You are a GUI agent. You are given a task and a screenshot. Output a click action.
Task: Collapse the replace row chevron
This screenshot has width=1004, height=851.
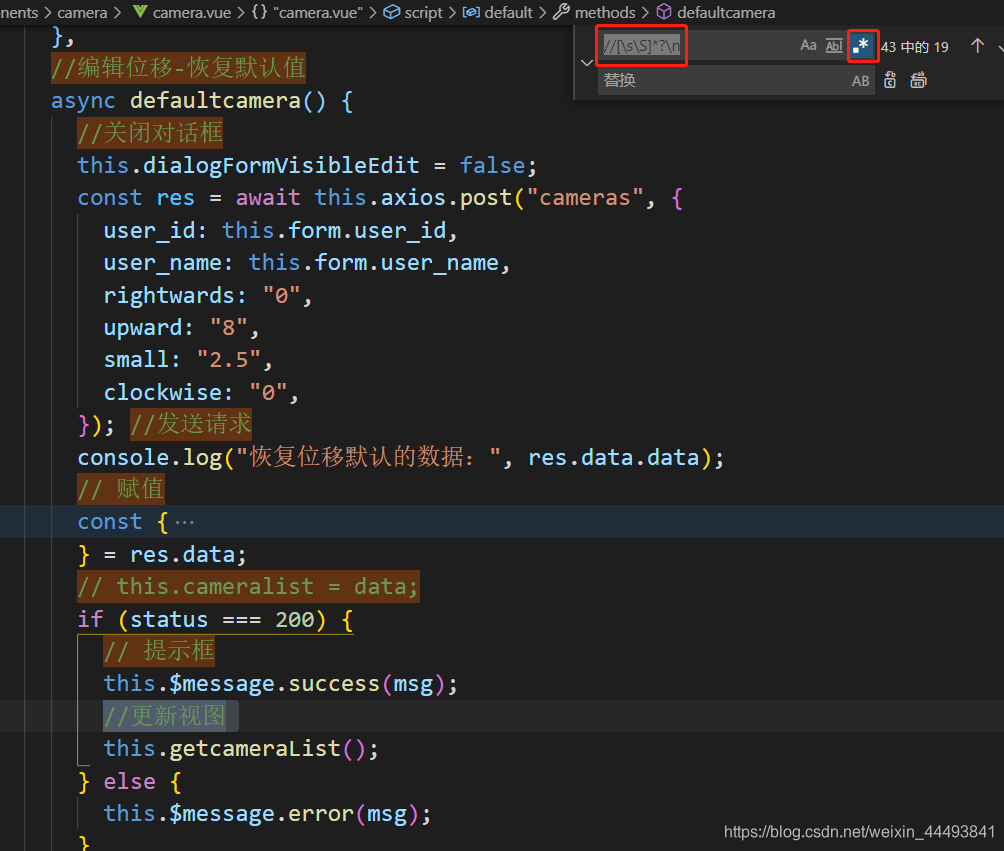click(586, 63)
